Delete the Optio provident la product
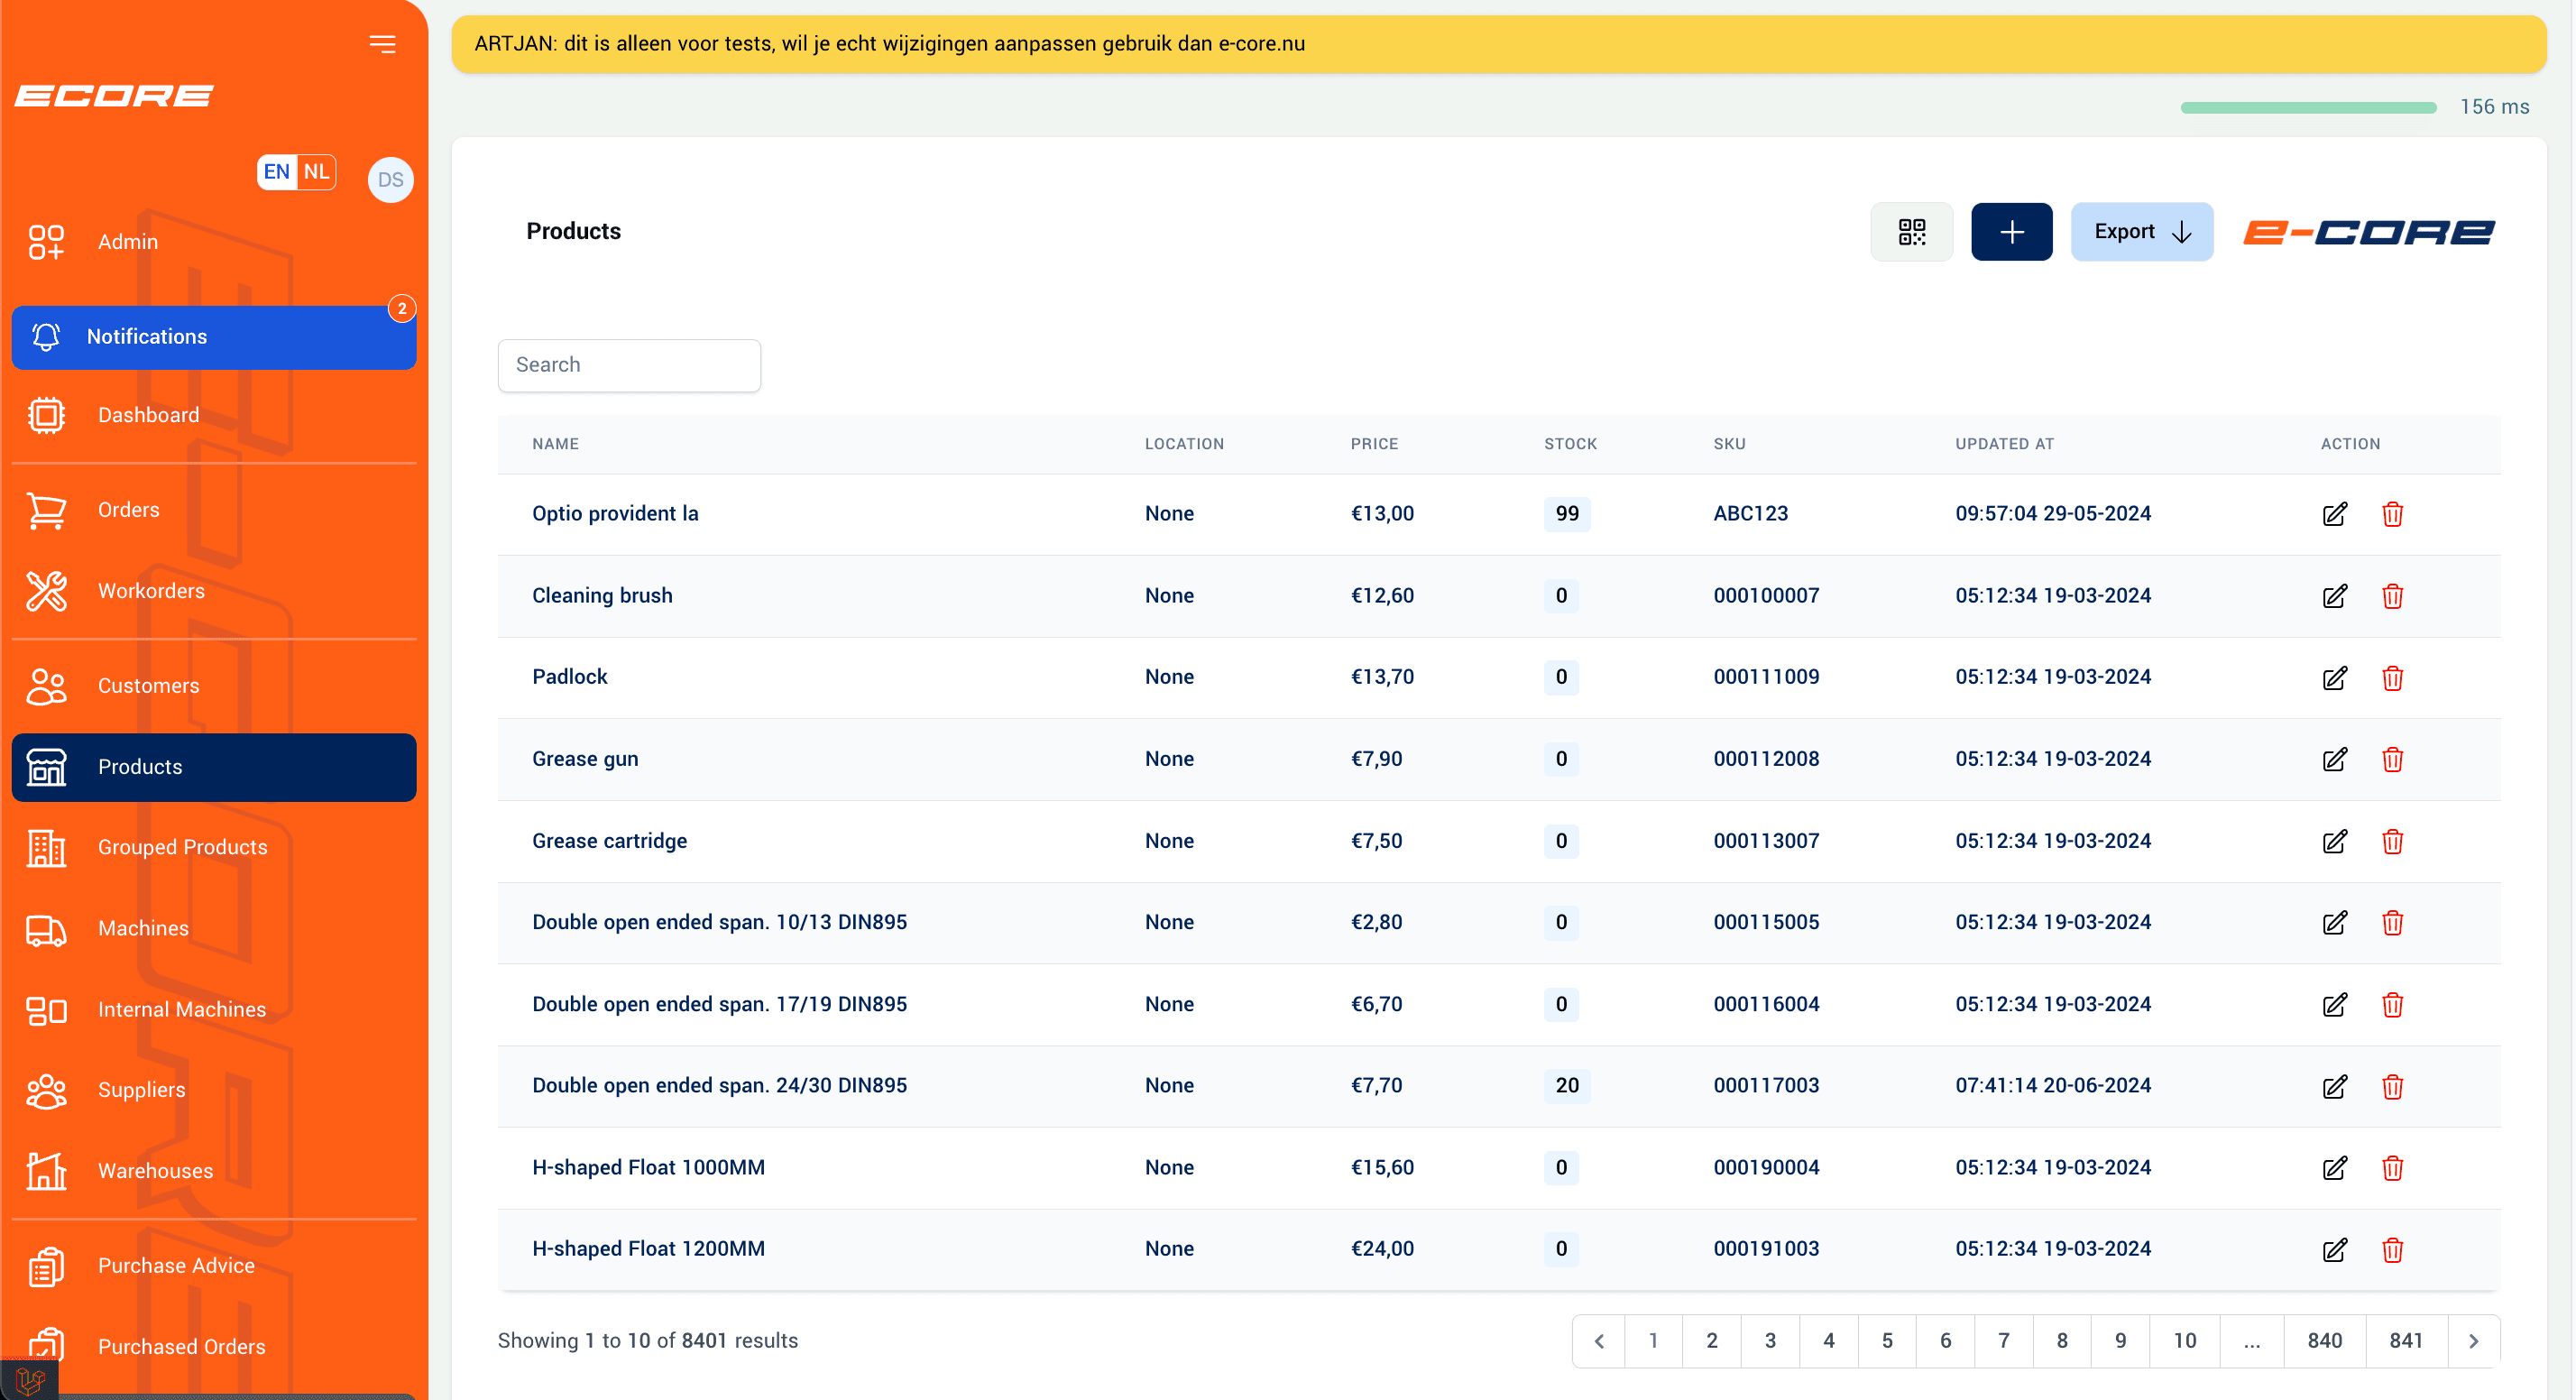The height and width of the screenshot is (1400, 2576). [x=2392, y=514]
